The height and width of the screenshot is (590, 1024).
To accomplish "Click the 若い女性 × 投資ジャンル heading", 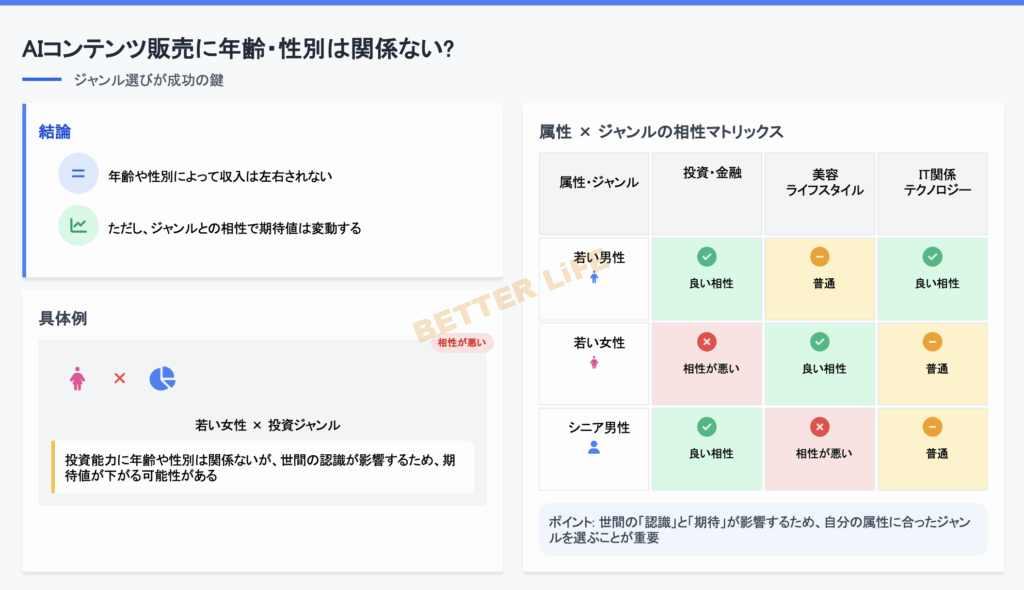I will tap(267, 425).
